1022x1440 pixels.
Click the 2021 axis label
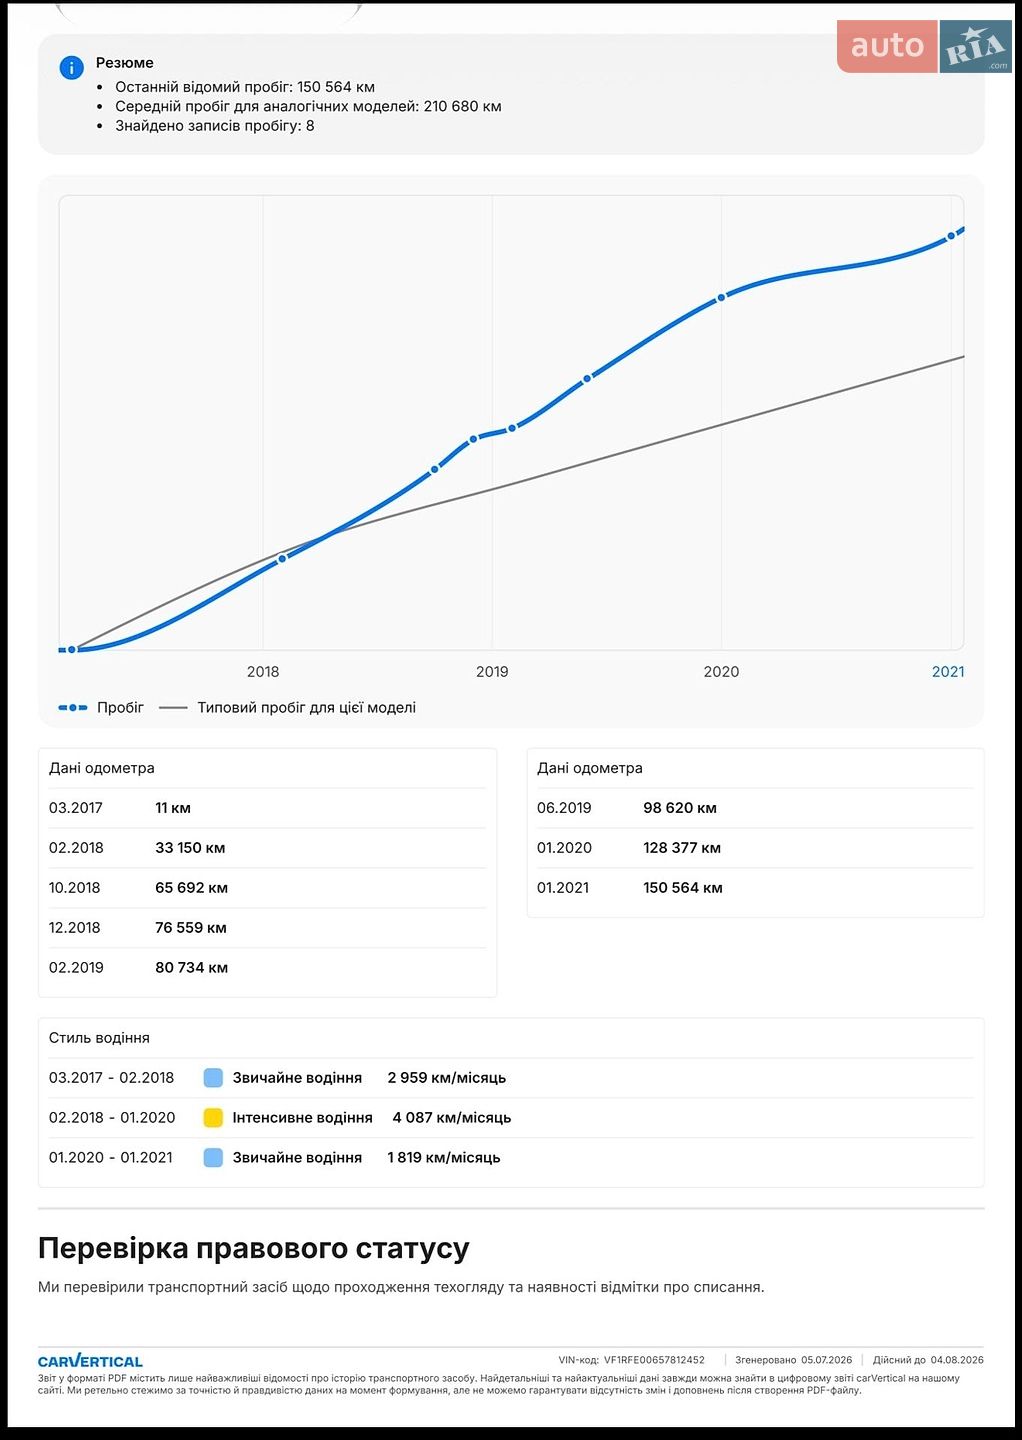click(948, 672)
